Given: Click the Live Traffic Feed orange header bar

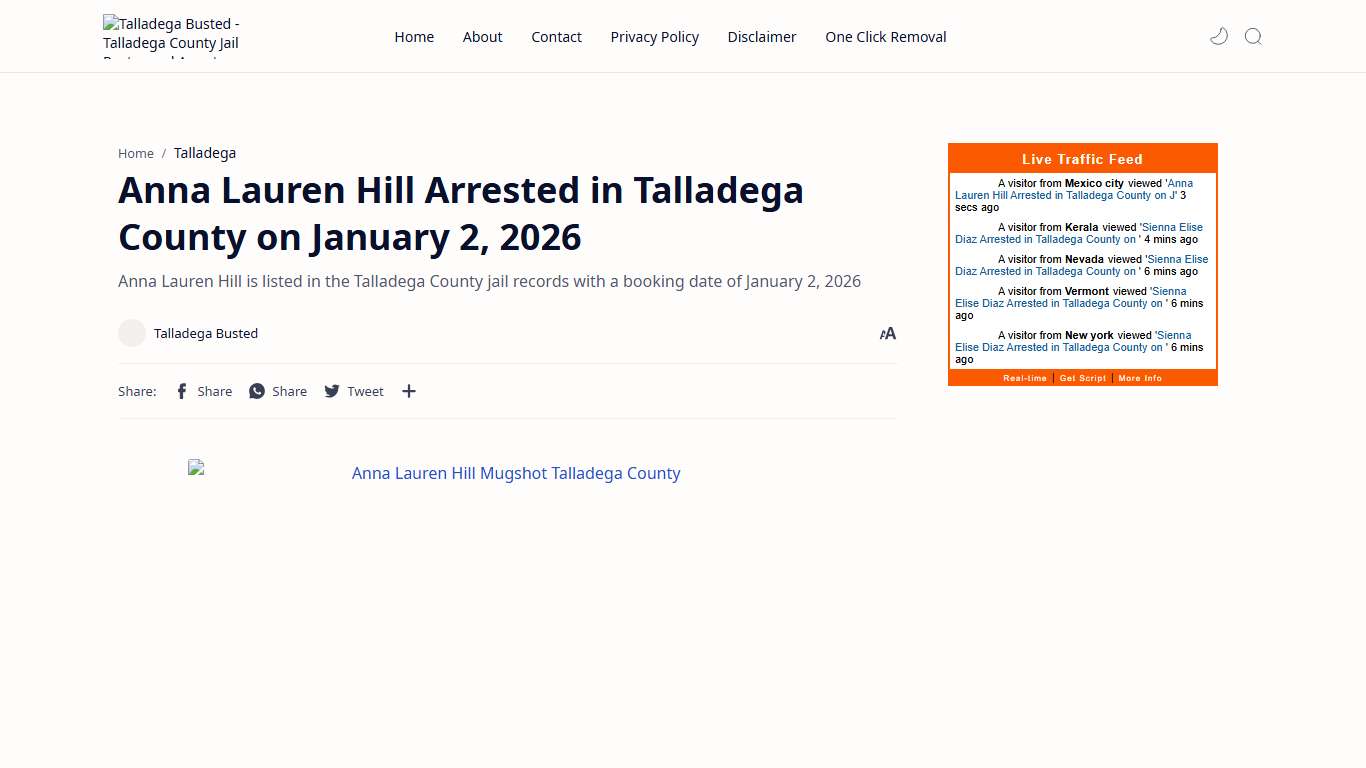Looking at the screenshot, I should [1082, 158].
